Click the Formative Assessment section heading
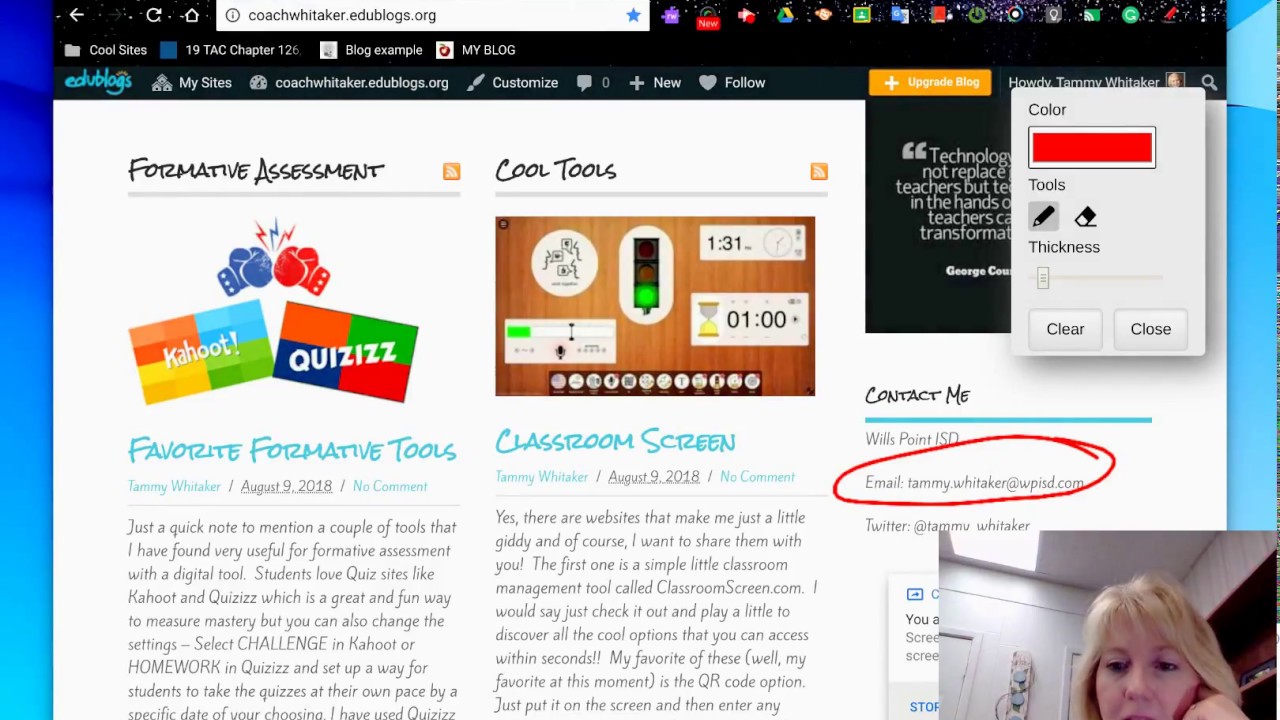1280x720 pixels. (256, 171)
